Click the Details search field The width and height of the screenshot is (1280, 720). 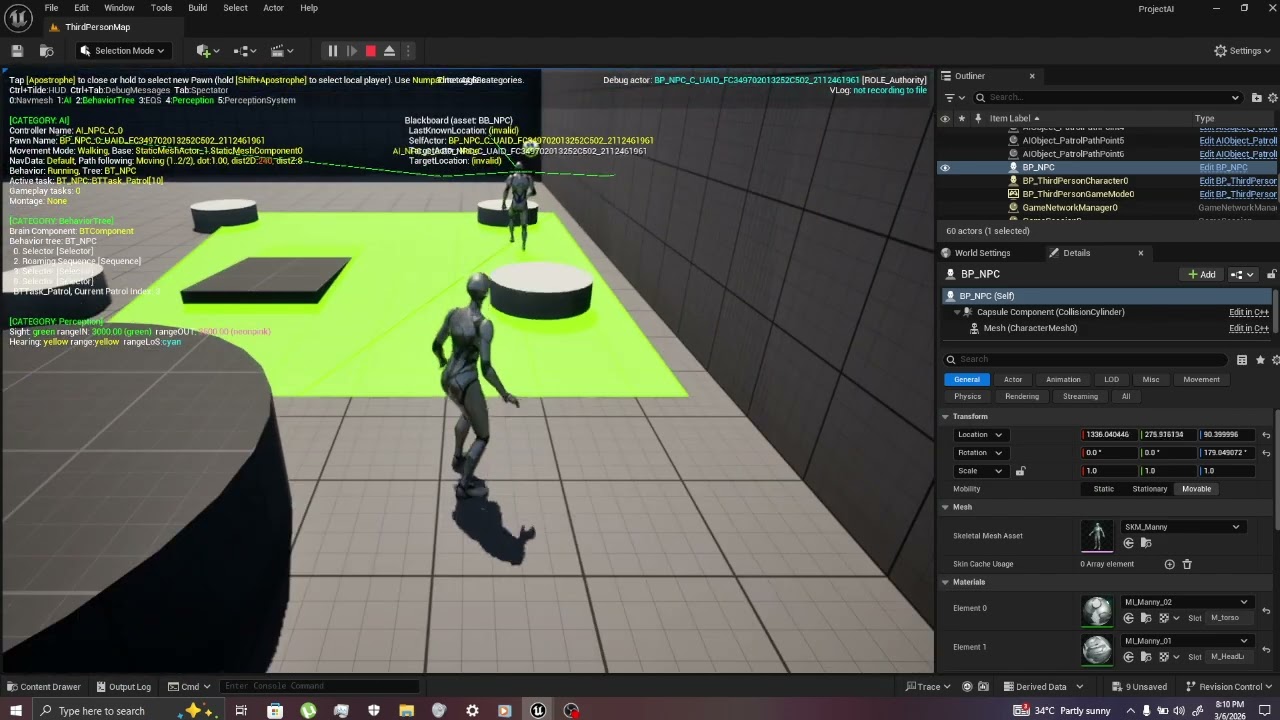point(1087,360)
